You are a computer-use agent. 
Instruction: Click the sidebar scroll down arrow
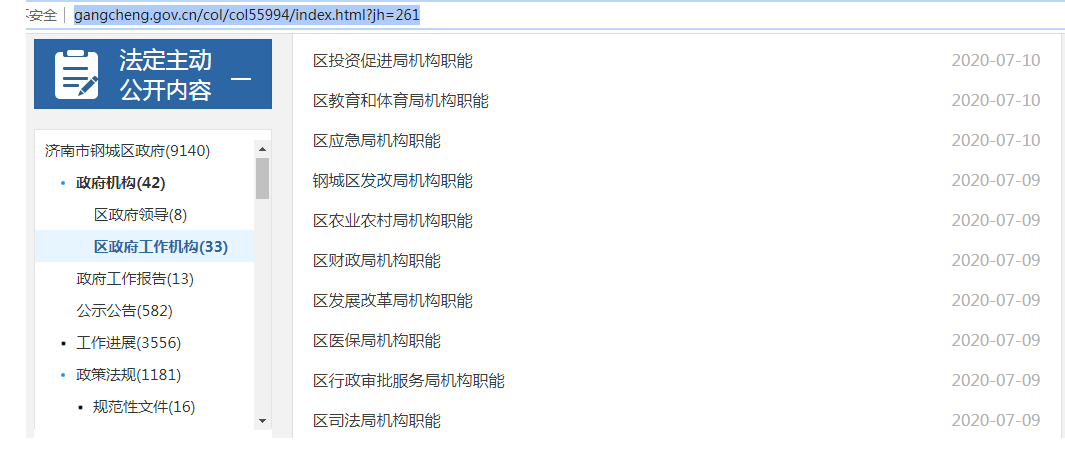[263, 422]
